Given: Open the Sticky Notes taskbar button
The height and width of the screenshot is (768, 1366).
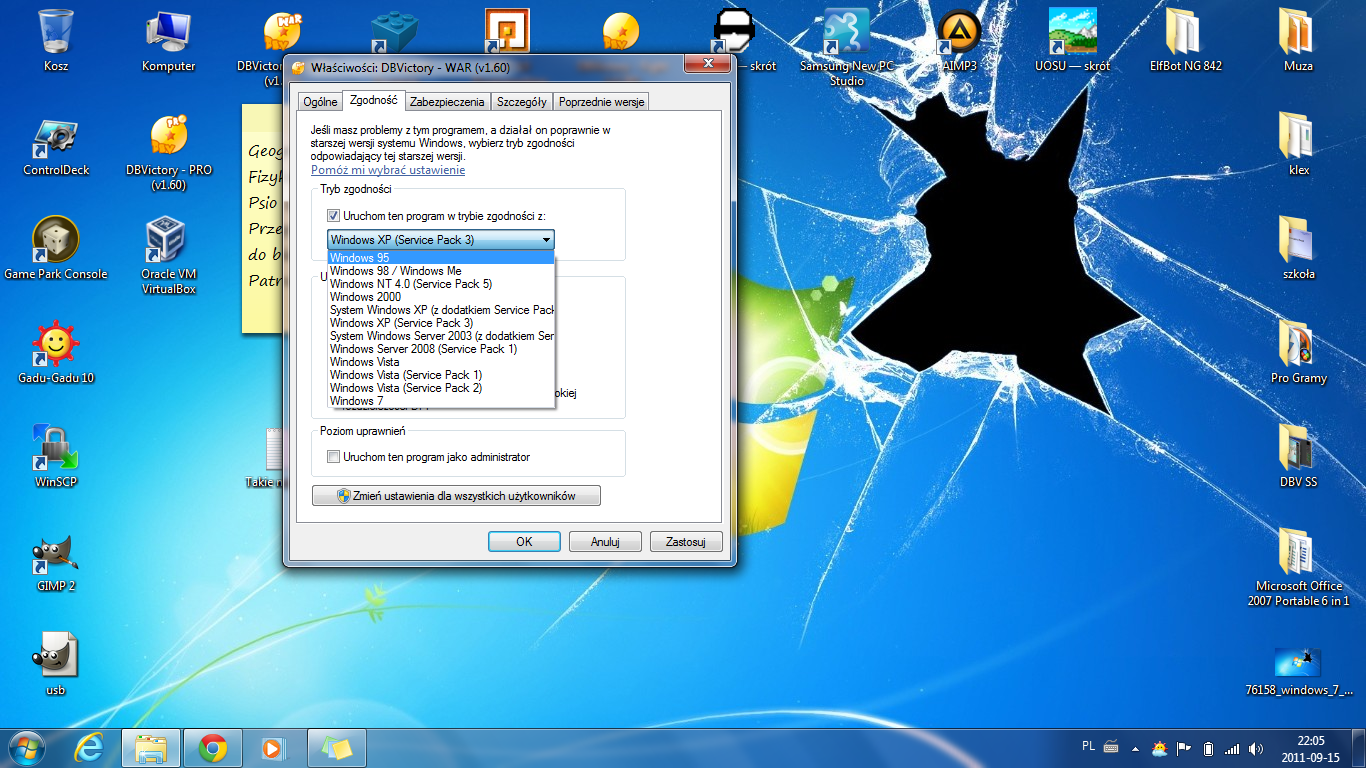Looking at the screenshot, I should point(337,748).
